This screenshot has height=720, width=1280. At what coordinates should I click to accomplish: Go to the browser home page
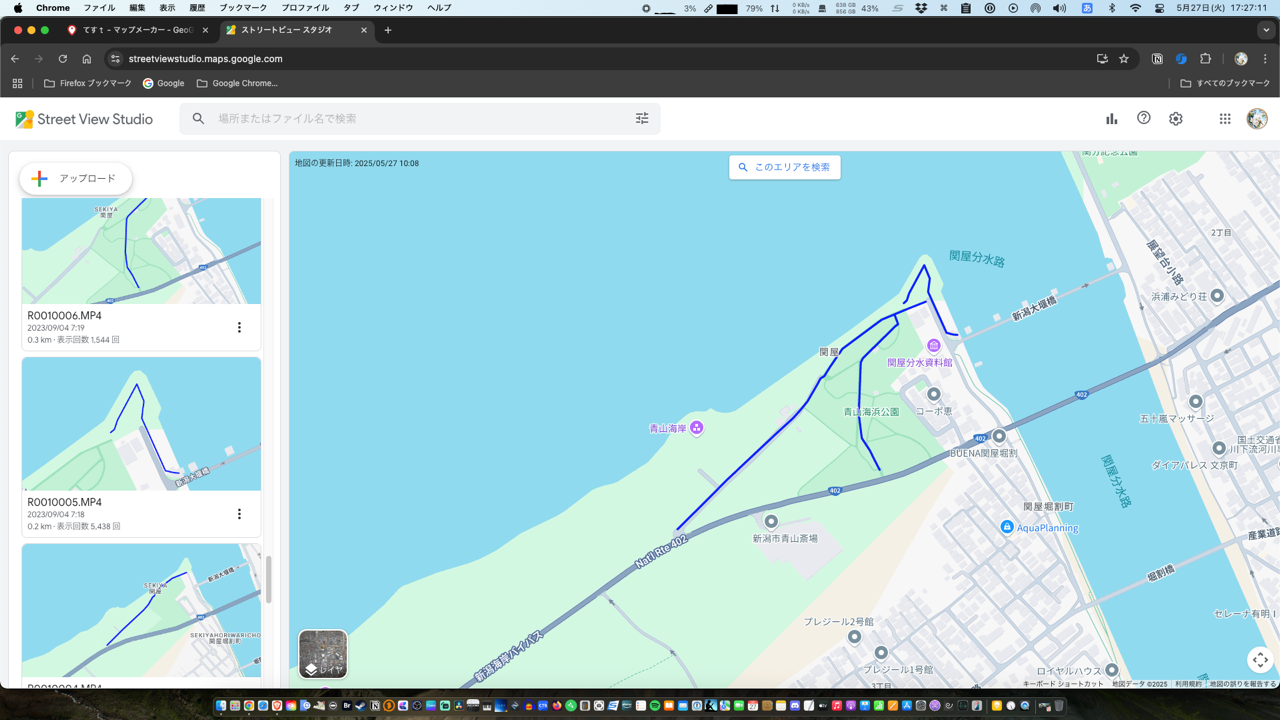(87, 59)
